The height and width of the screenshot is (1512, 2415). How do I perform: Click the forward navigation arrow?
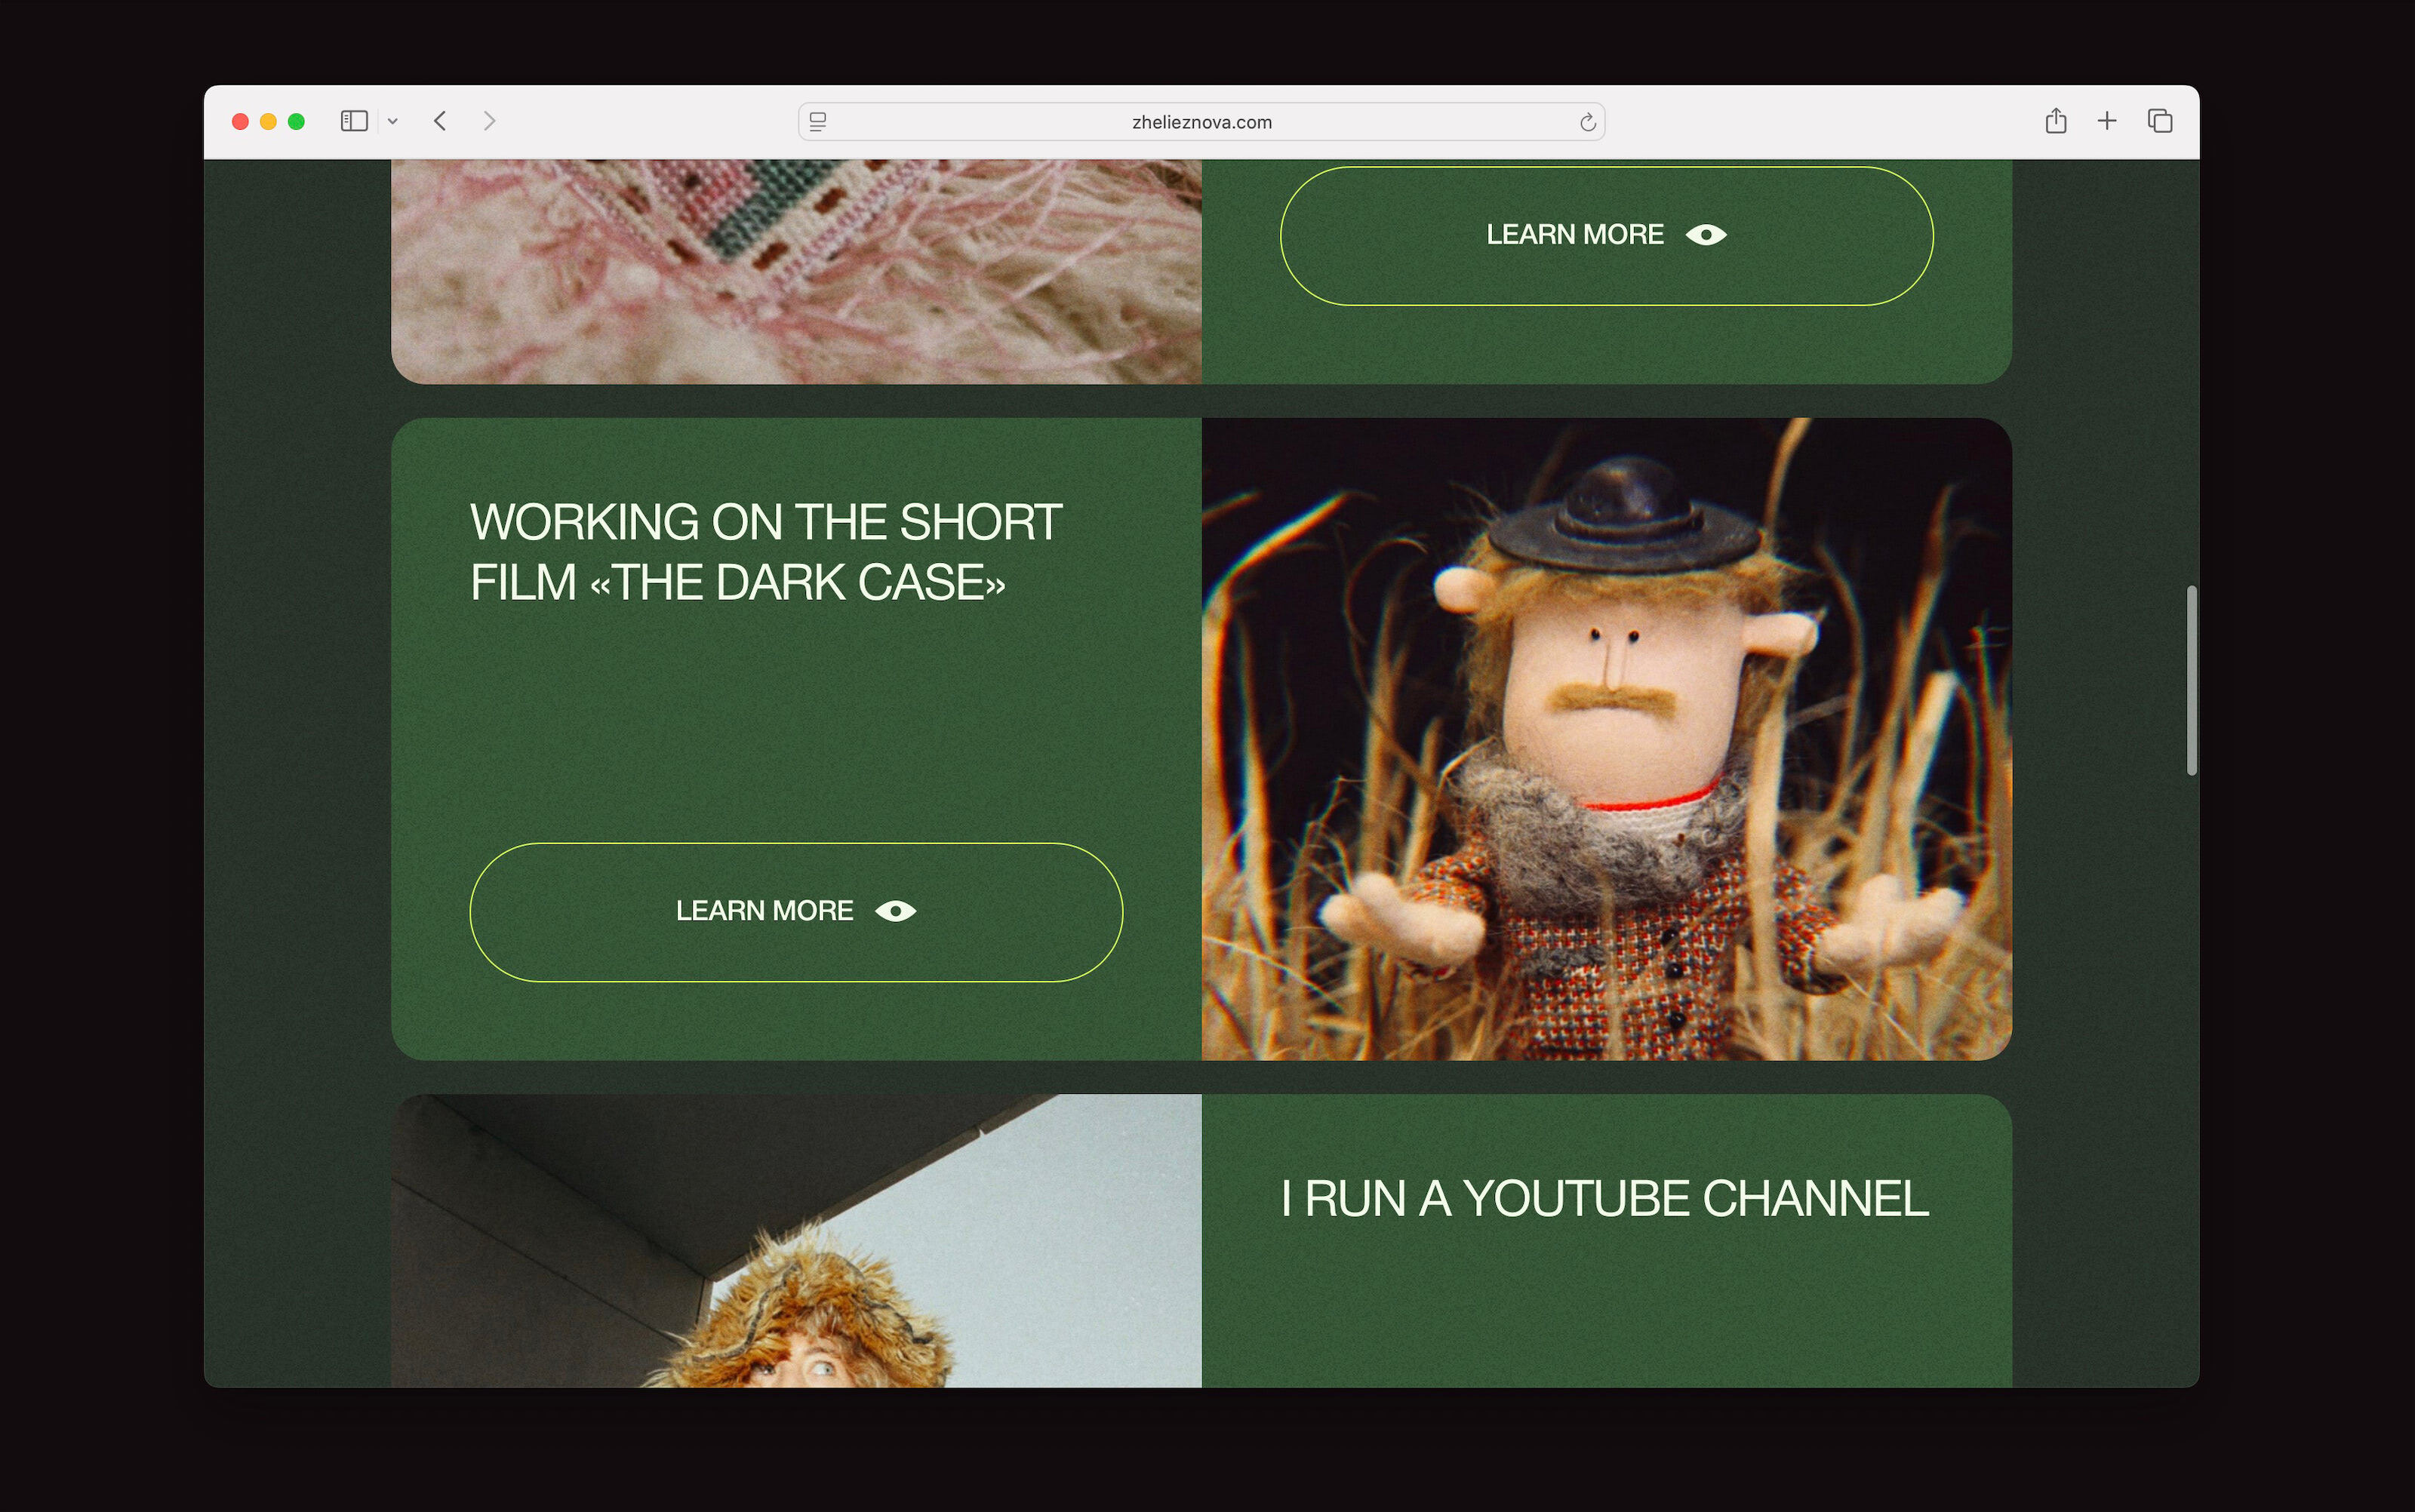489,121
